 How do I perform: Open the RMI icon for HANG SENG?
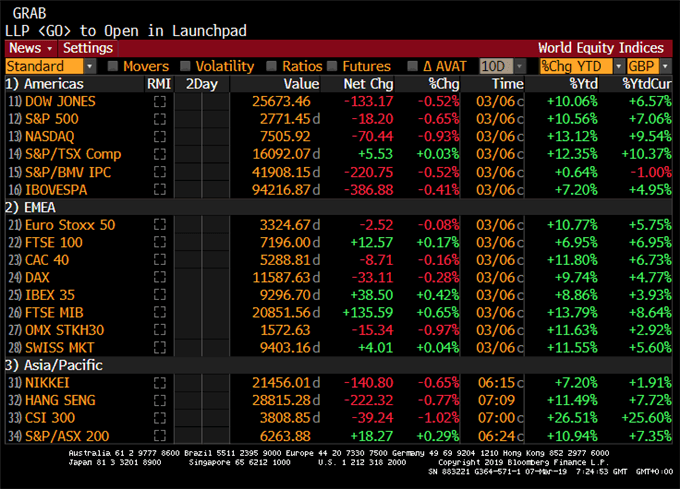point(160,400)
